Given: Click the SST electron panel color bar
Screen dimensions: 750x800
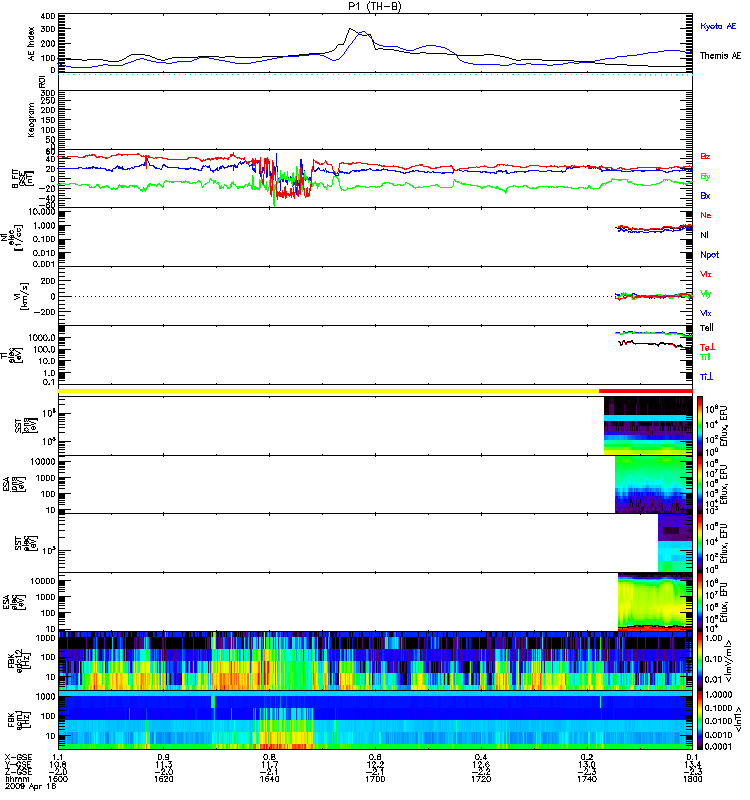Looking at the screenshot, I should pos(700,543).
